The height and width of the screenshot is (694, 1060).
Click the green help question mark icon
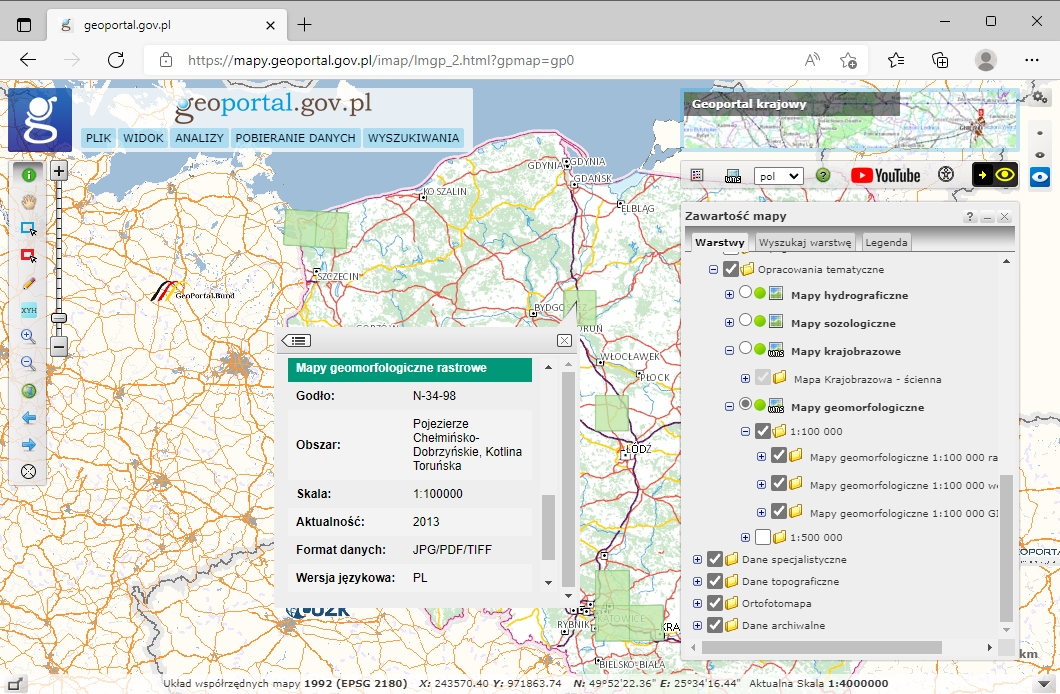(x=823, y=175)
